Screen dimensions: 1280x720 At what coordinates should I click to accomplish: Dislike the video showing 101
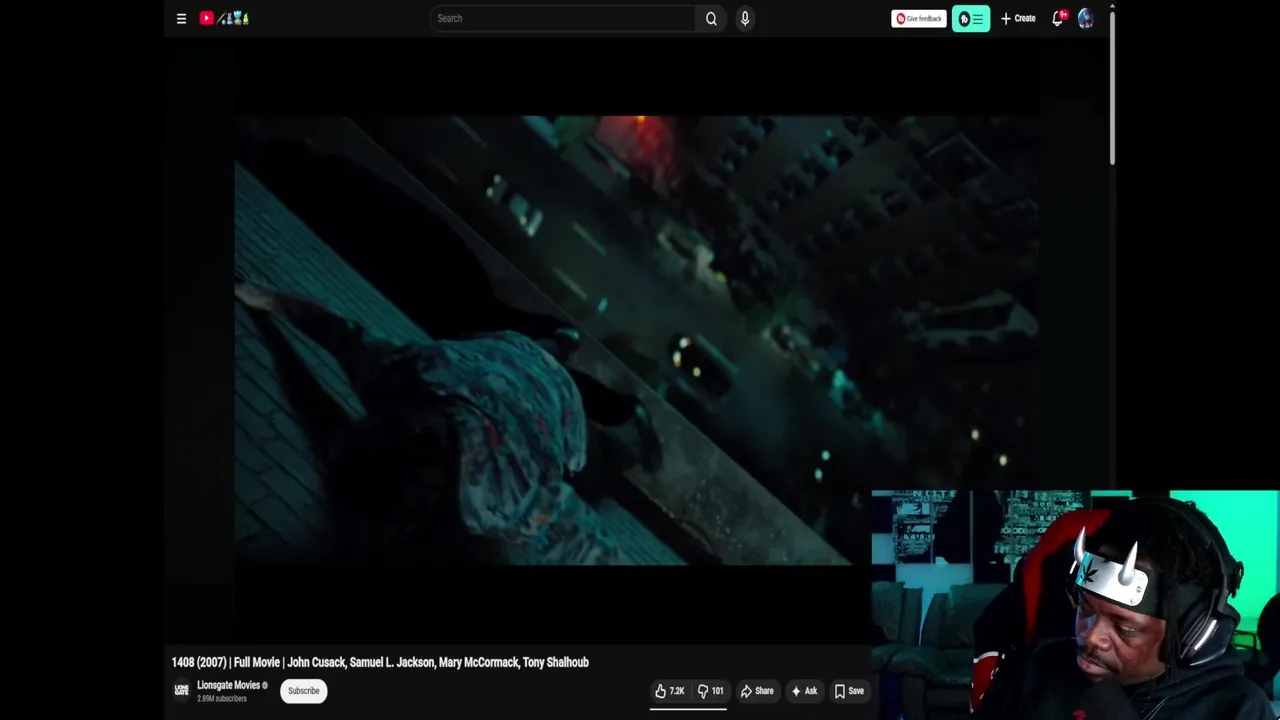tap(710, 691)
